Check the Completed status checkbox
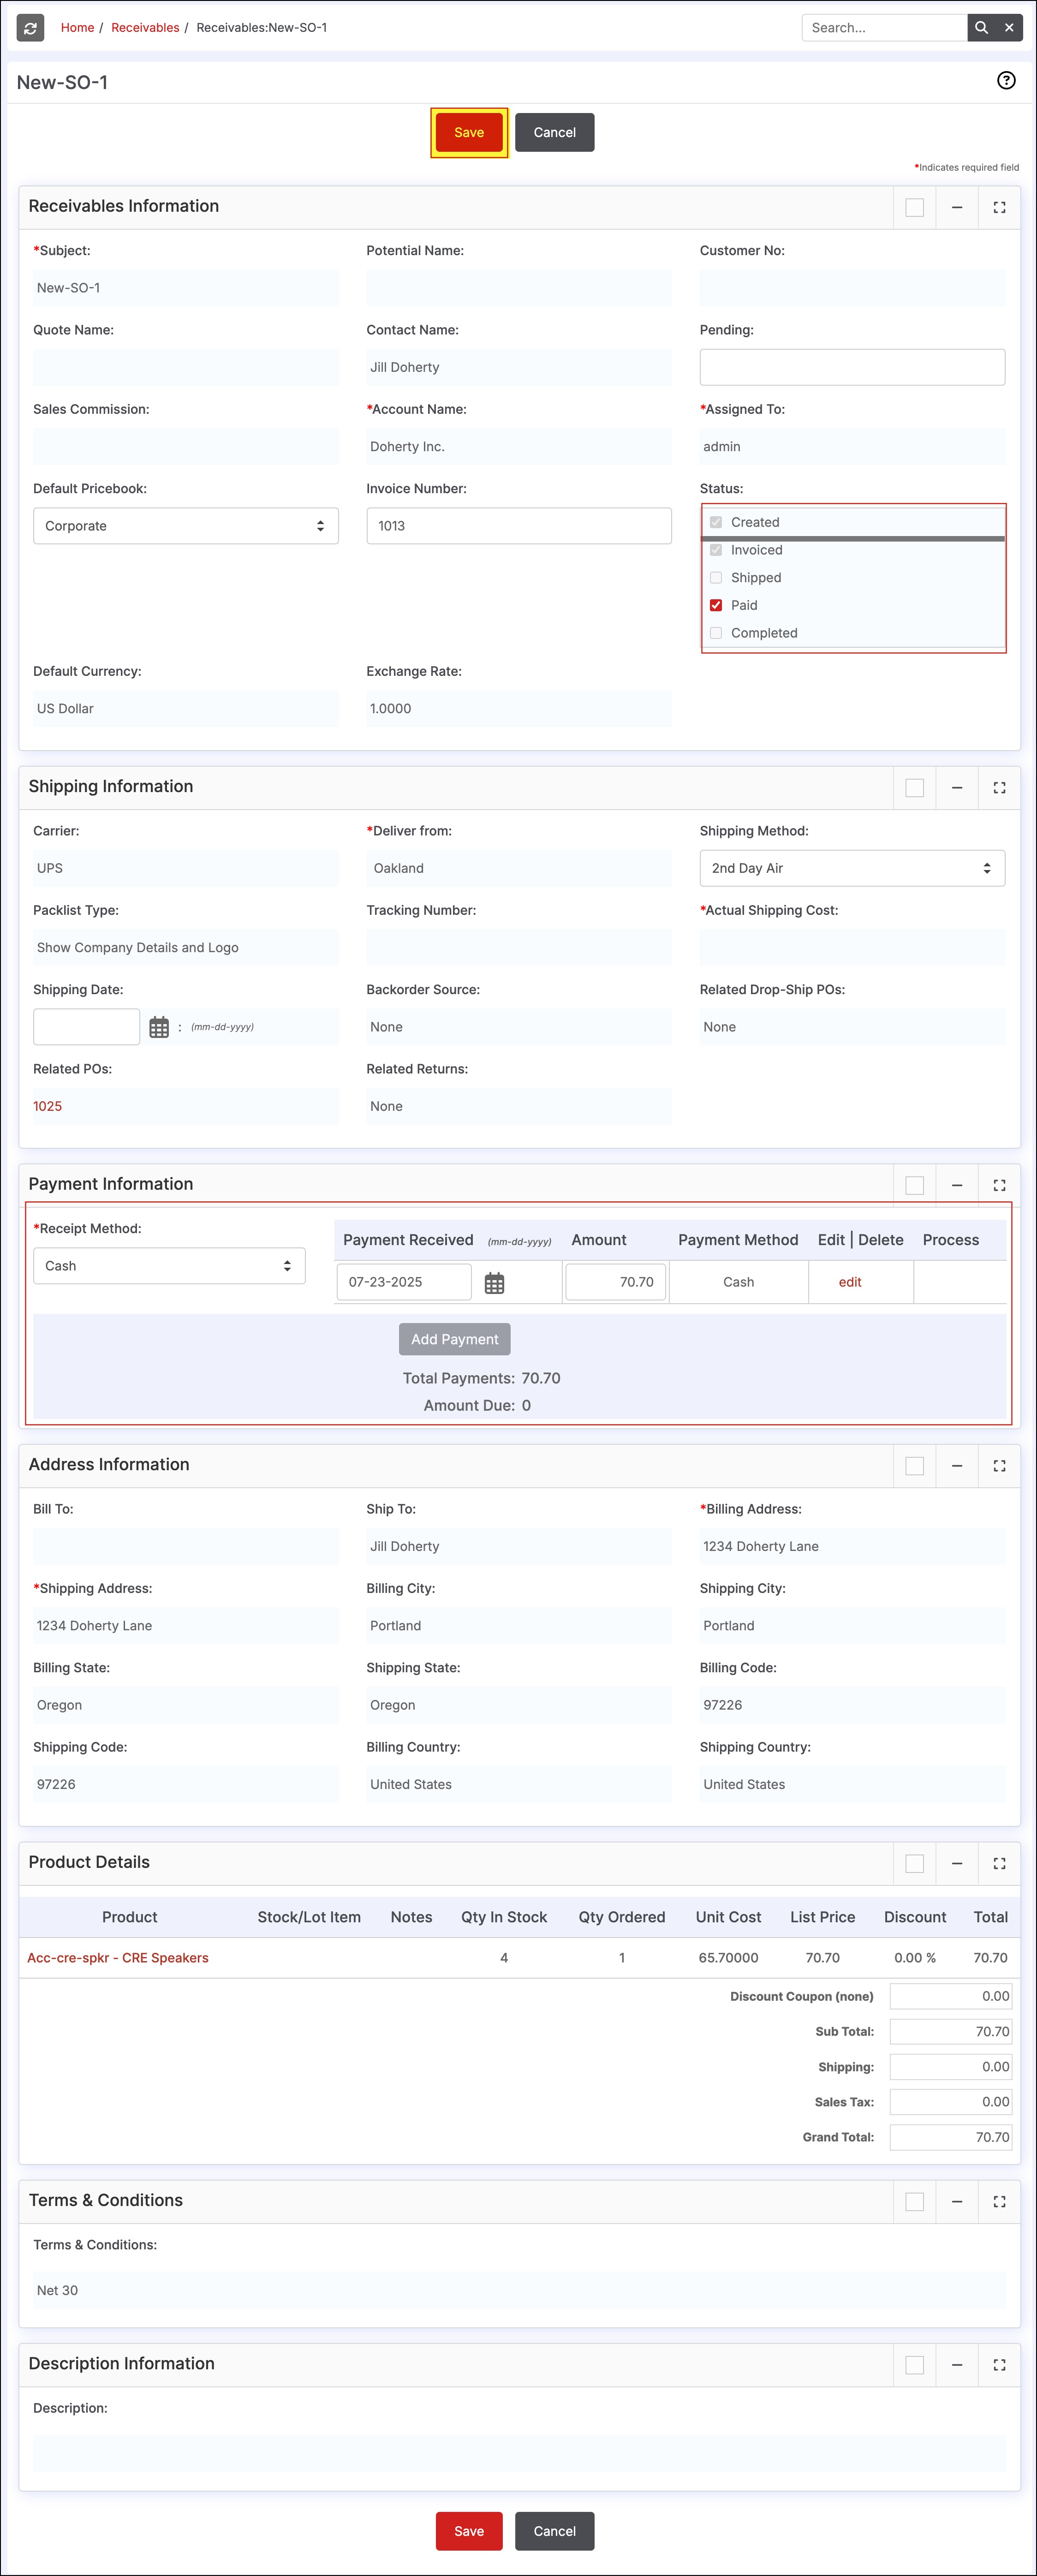Screen dimensions: 1037x2576 coord(716,633)
